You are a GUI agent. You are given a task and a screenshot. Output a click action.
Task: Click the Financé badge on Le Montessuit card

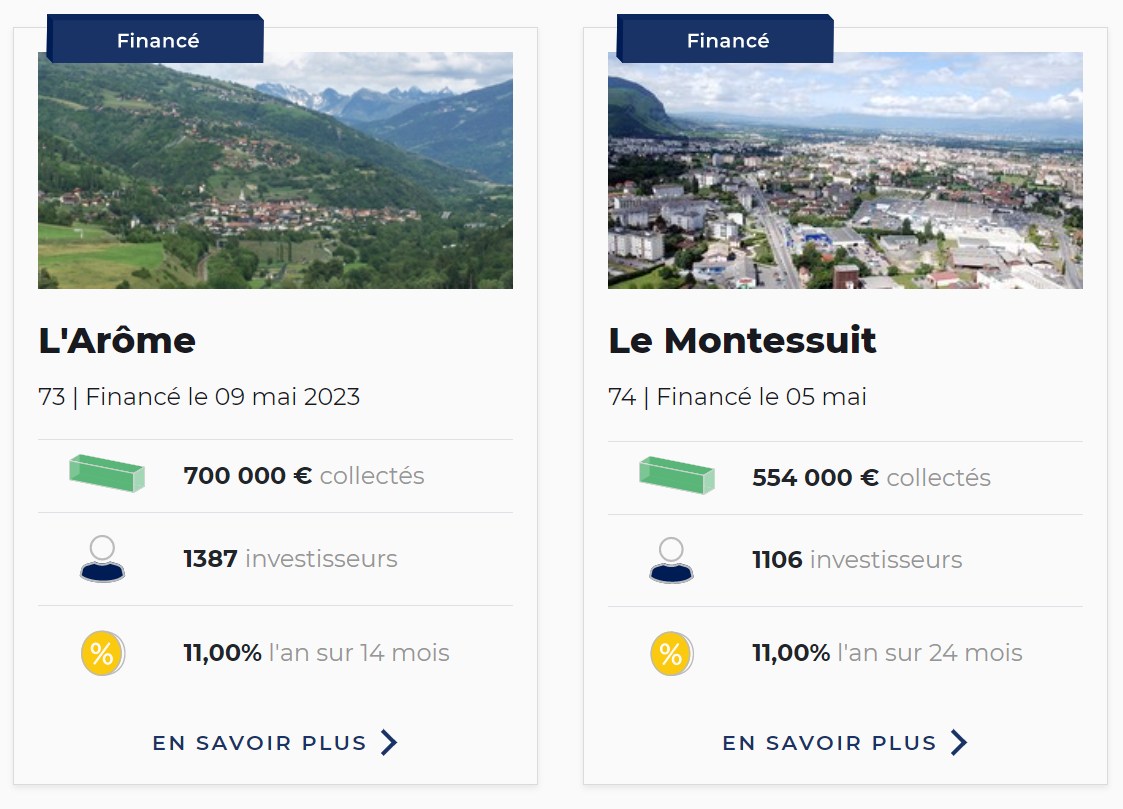point(726,39)
